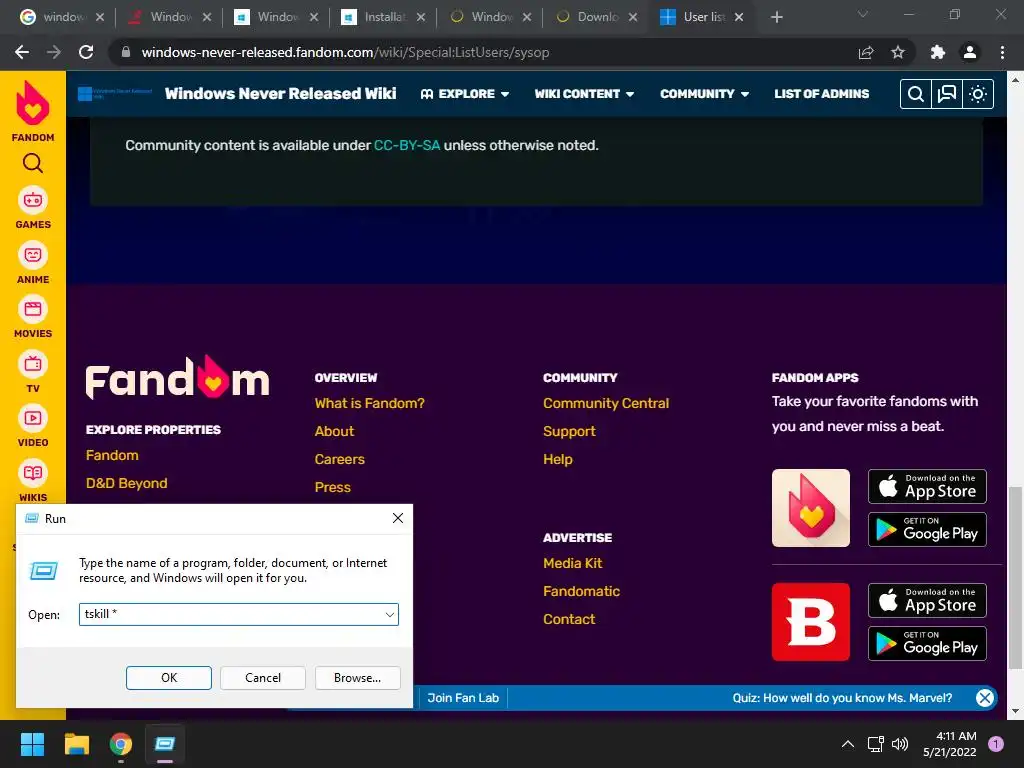
Task: Open the Windows Start menu
Action: coord(32,744)
